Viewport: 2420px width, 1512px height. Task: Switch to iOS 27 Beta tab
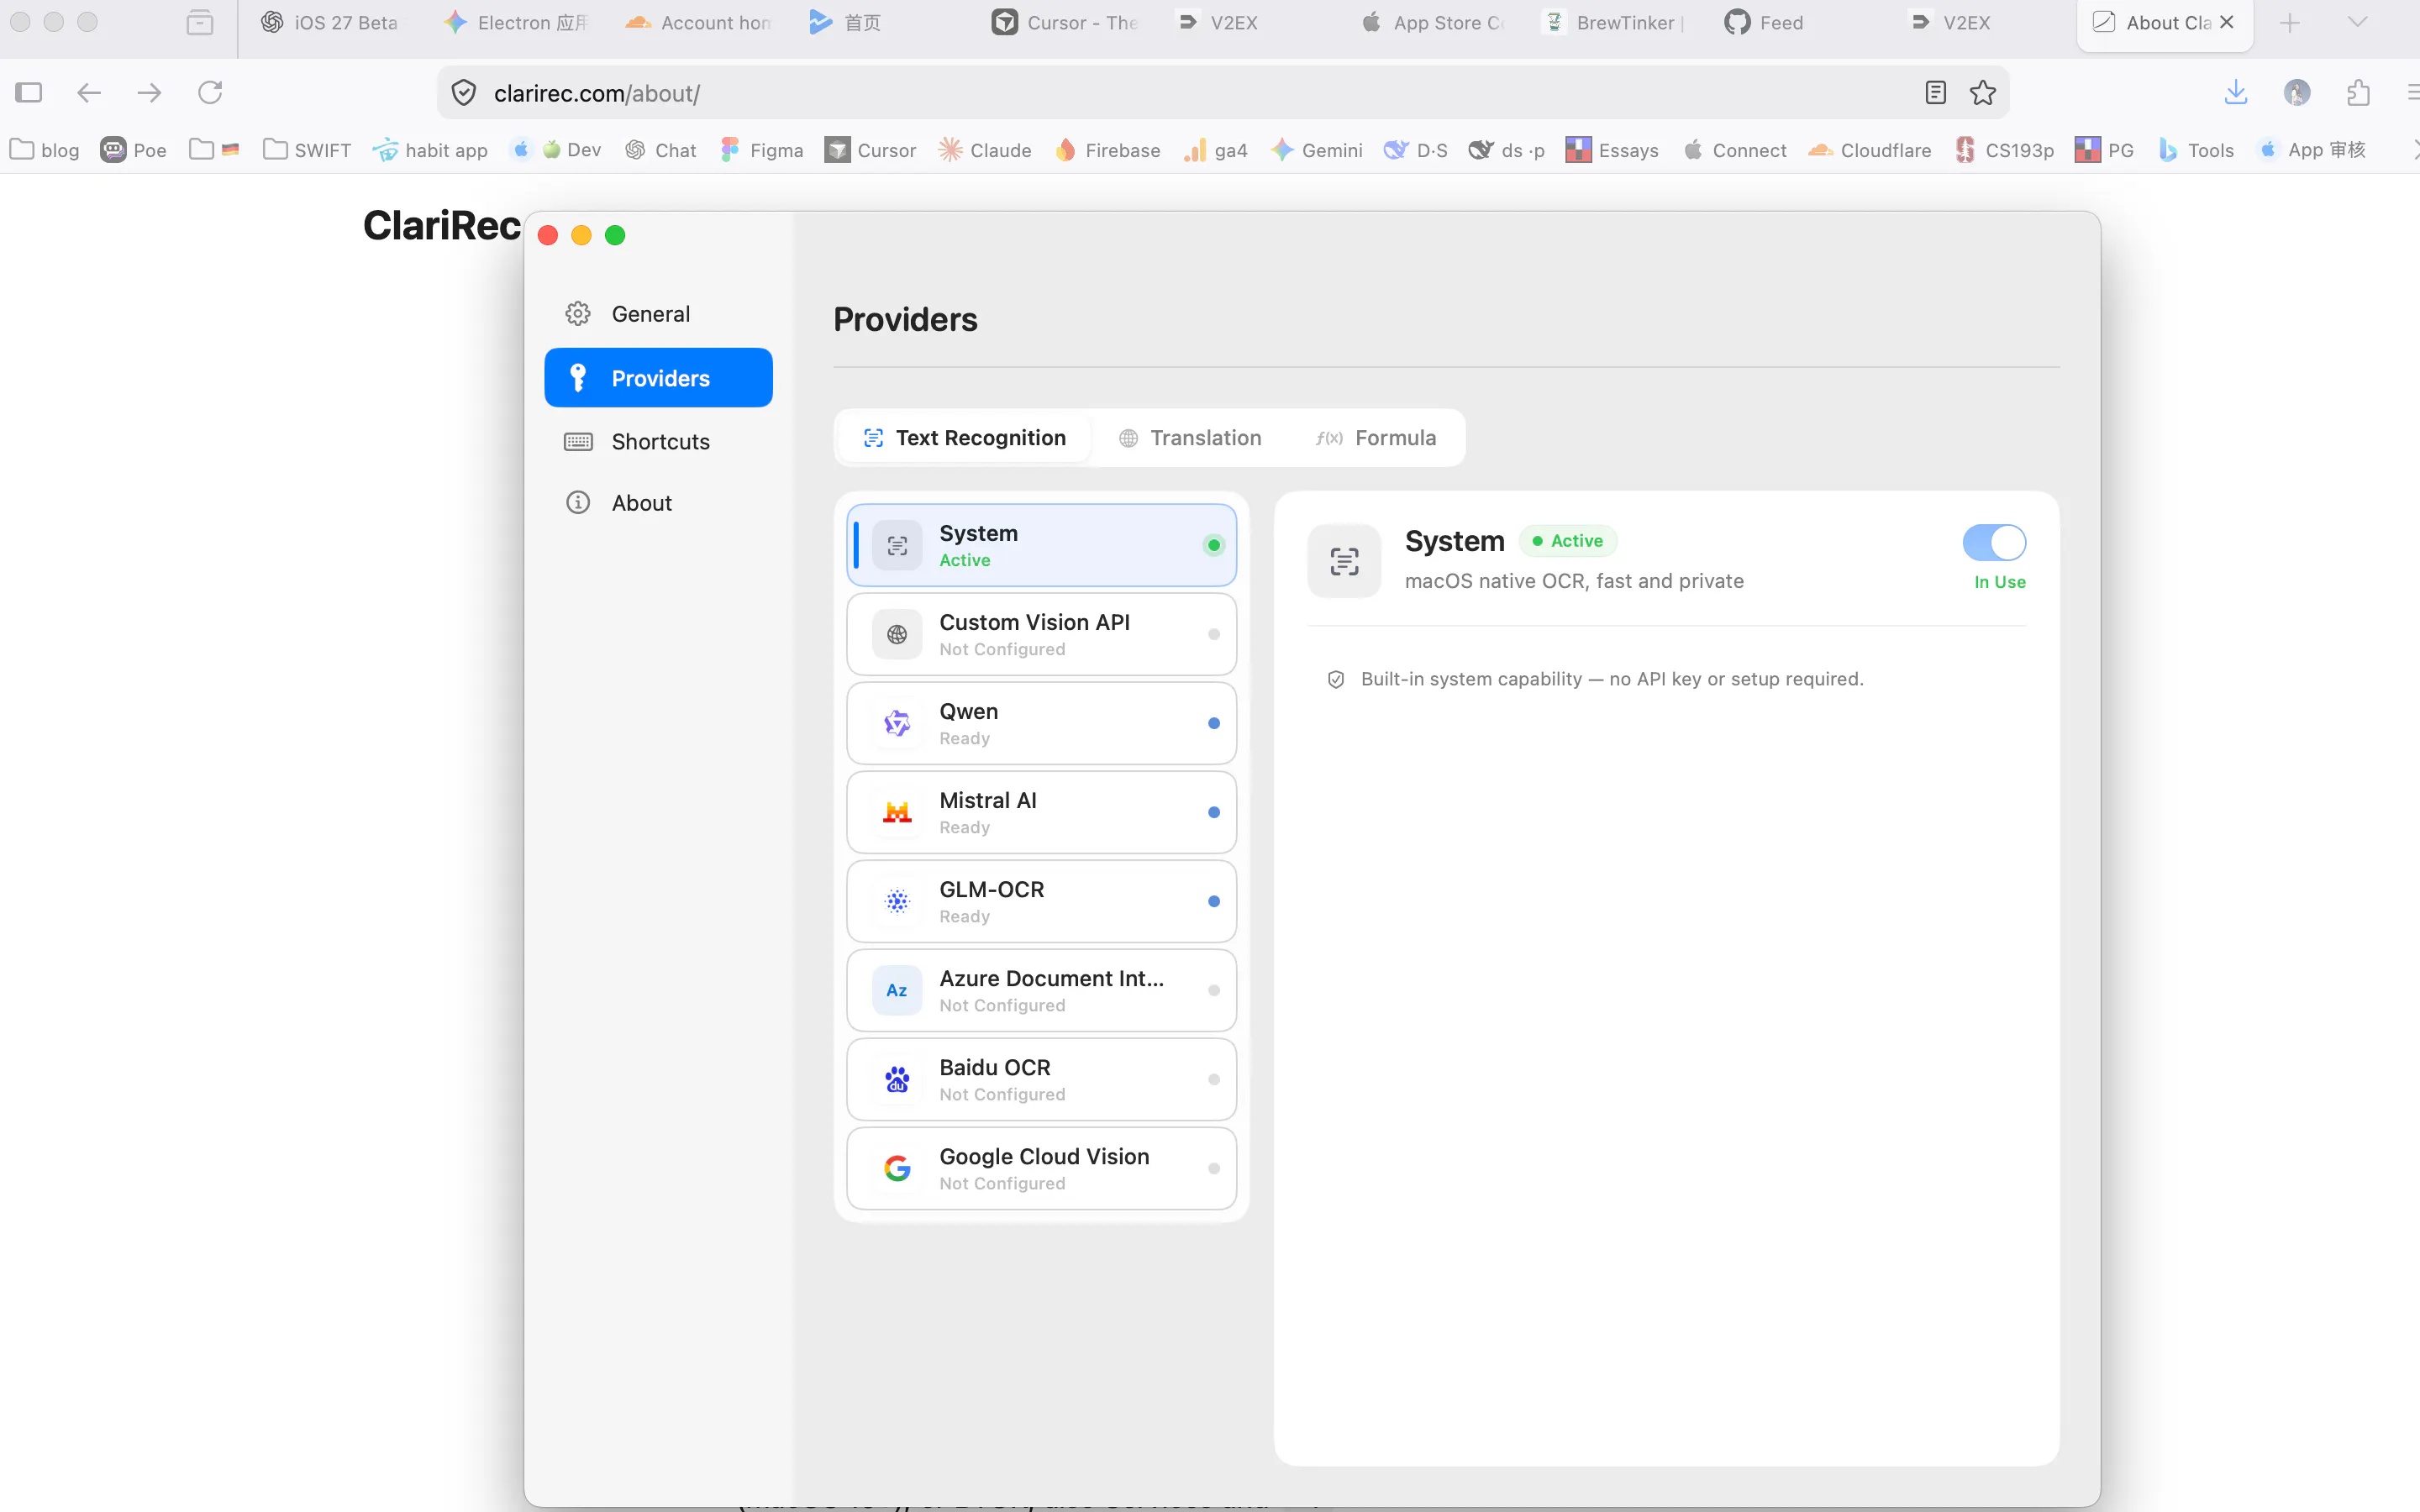click(330, 22)
